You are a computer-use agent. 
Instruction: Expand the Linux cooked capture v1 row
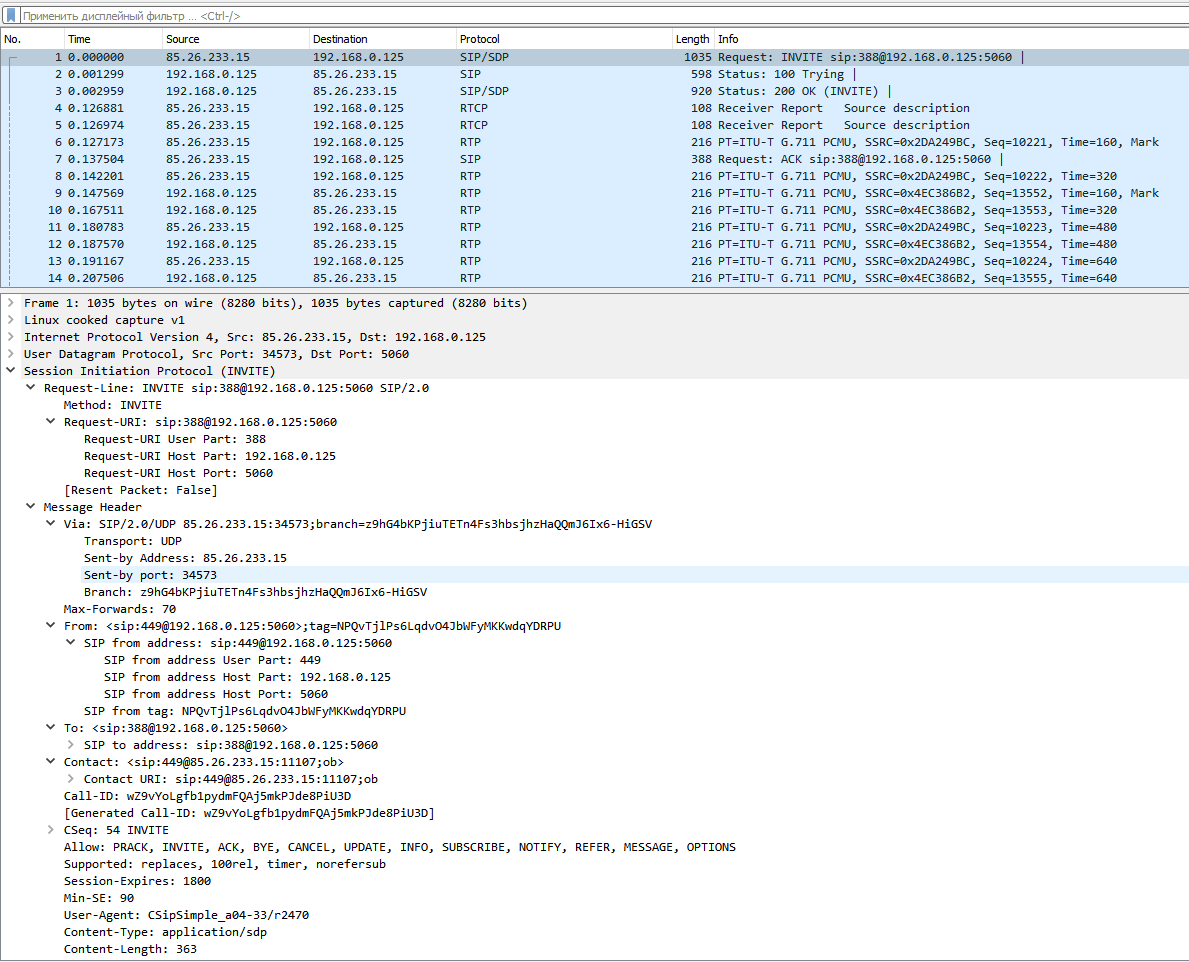pos(10,320)
